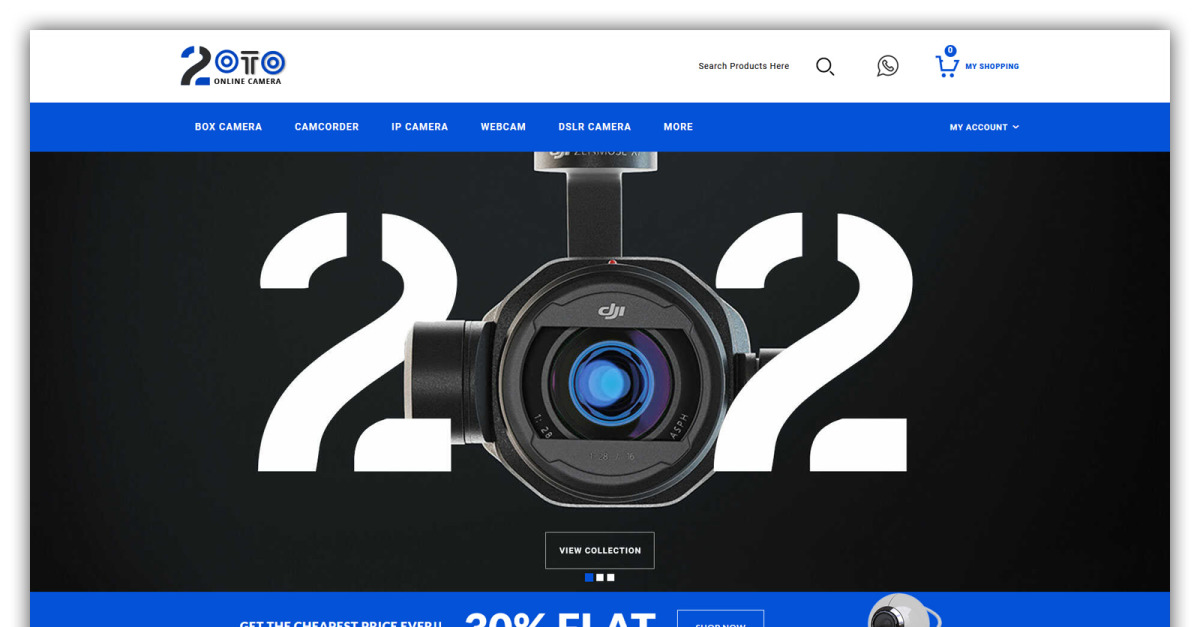Image resolution: width=1200 pixels, height=627 pixels.
Task: Click the My Shopping link
Action: pos(992,67)
